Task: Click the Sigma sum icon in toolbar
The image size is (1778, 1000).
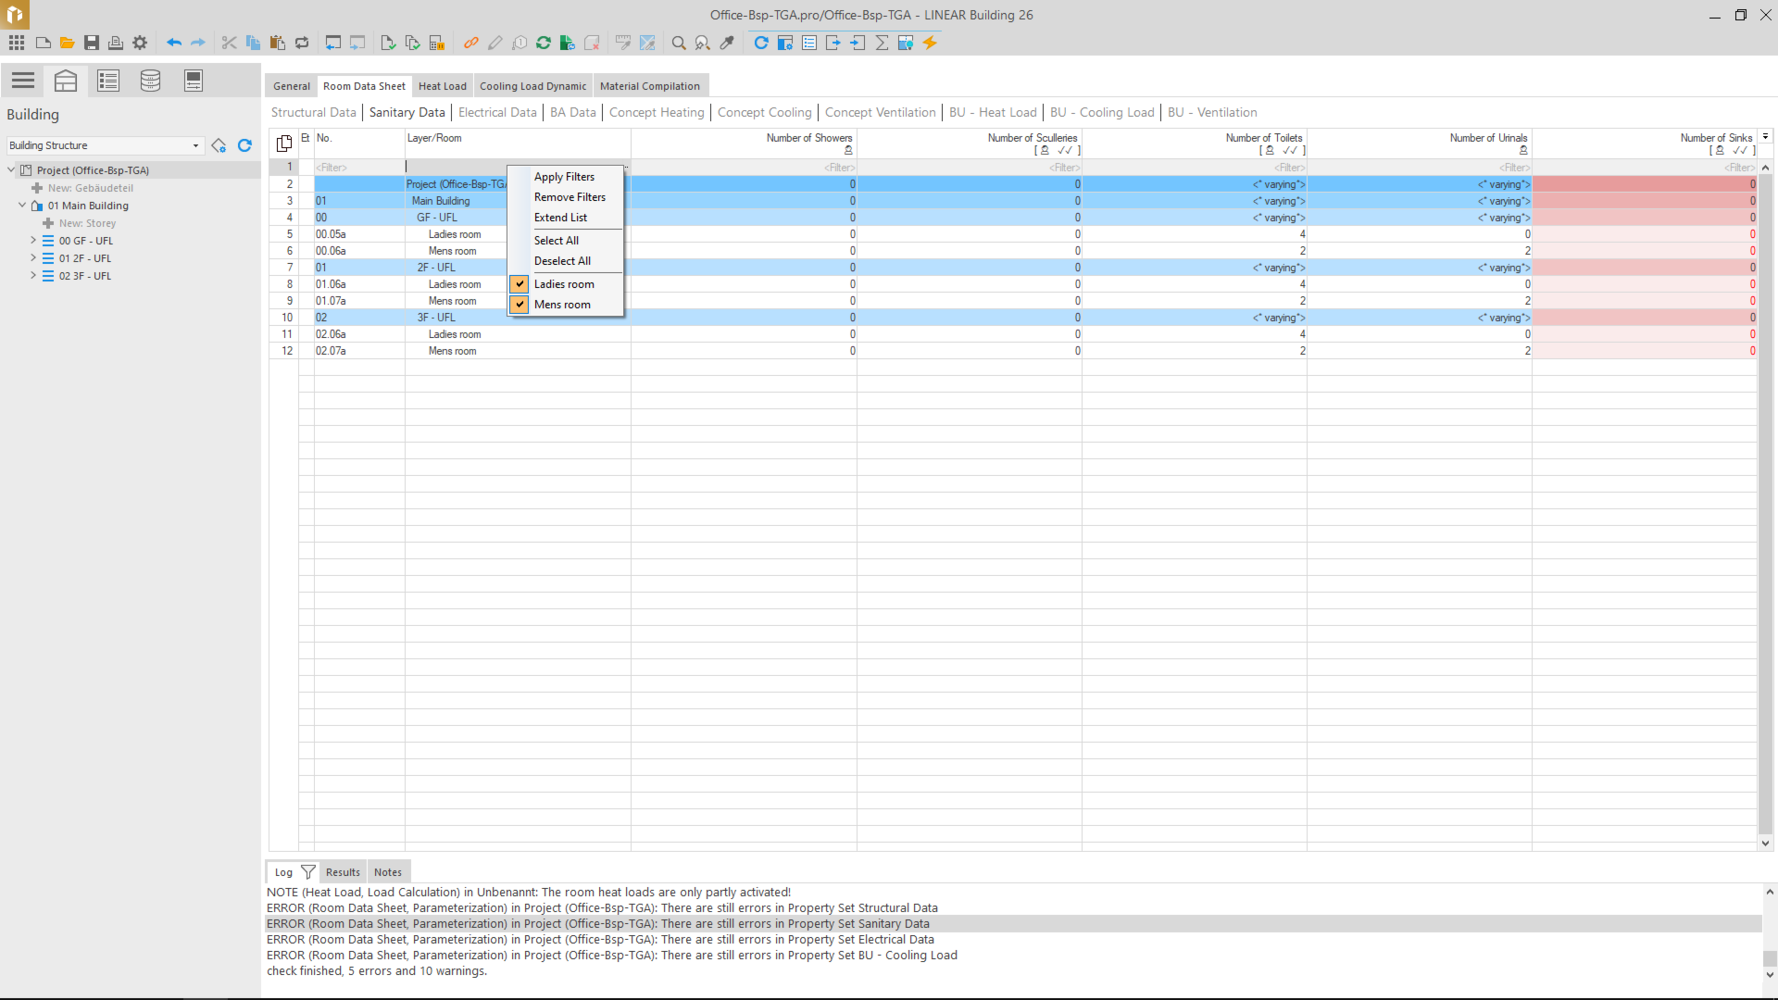Action: coord(882,43)
